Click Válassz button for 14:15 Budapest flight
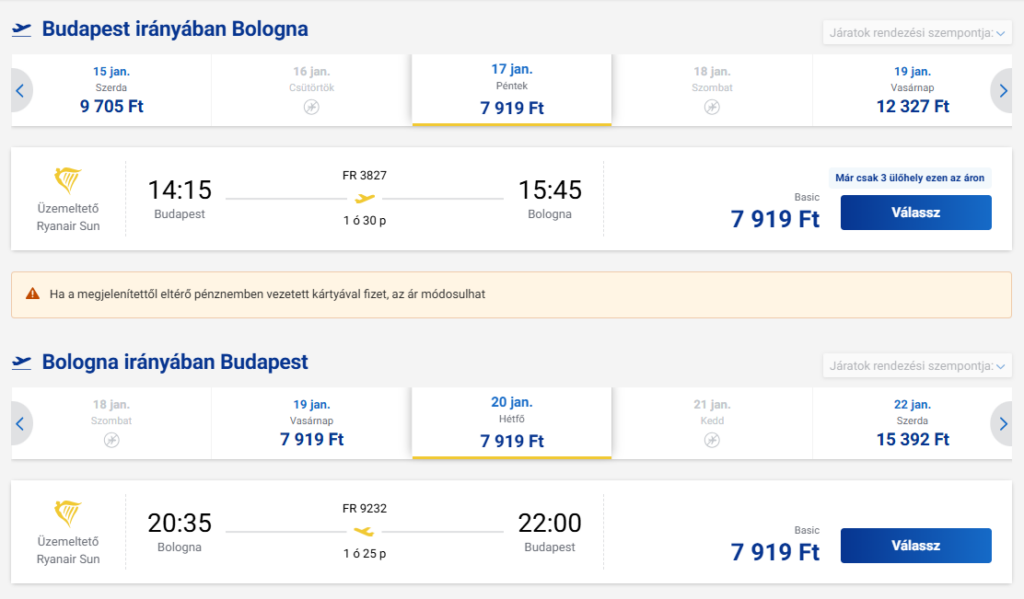 tap(916, 212)
